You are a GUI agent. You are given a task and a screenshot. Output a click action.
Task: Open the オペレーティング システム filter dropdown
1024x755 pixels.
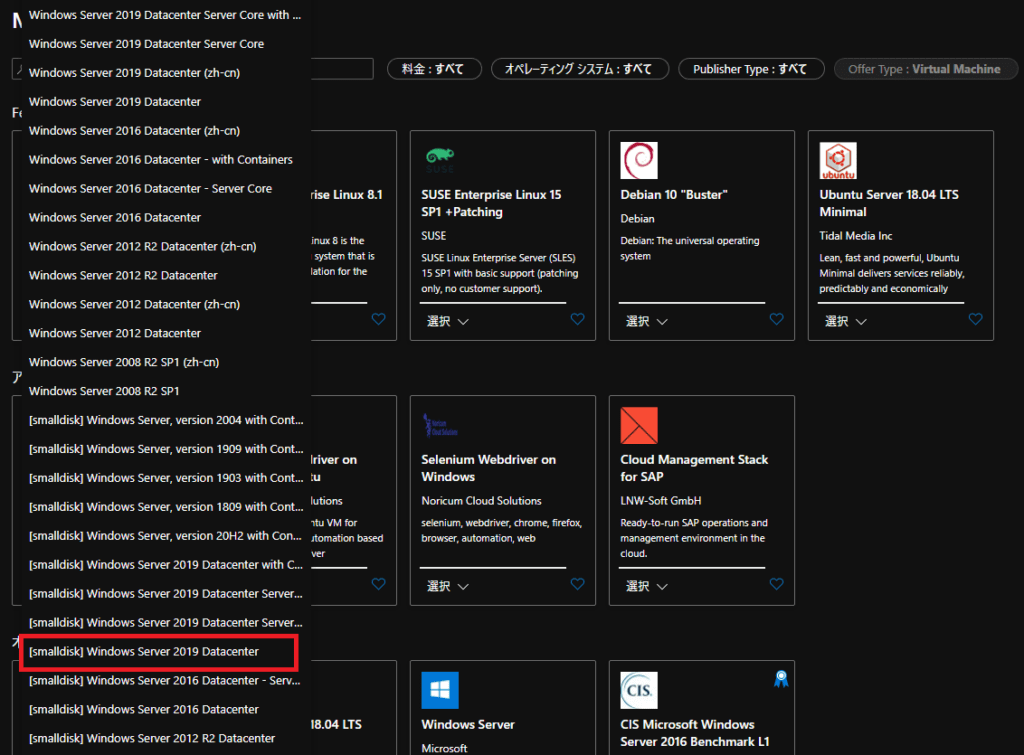tap(579, 68)
